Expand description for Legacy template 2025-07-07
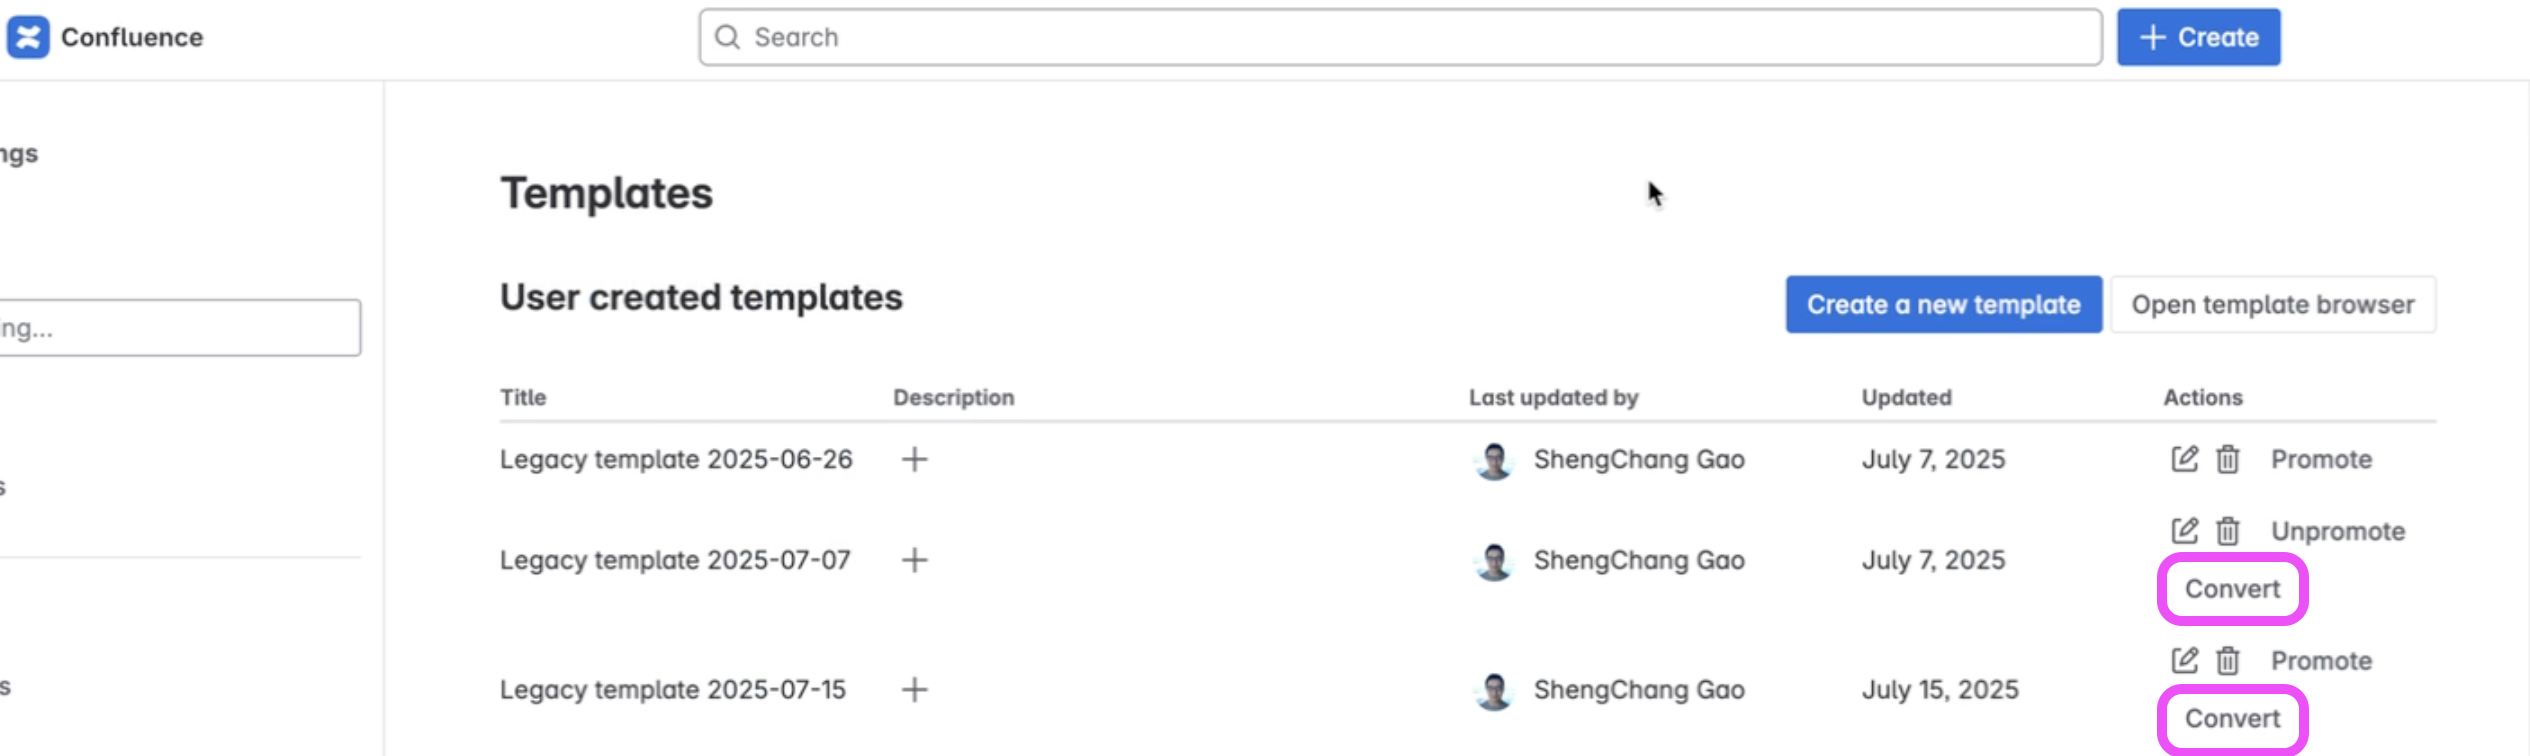The image size is (2530, 756). pyautogui.click(x=914, y=560)
